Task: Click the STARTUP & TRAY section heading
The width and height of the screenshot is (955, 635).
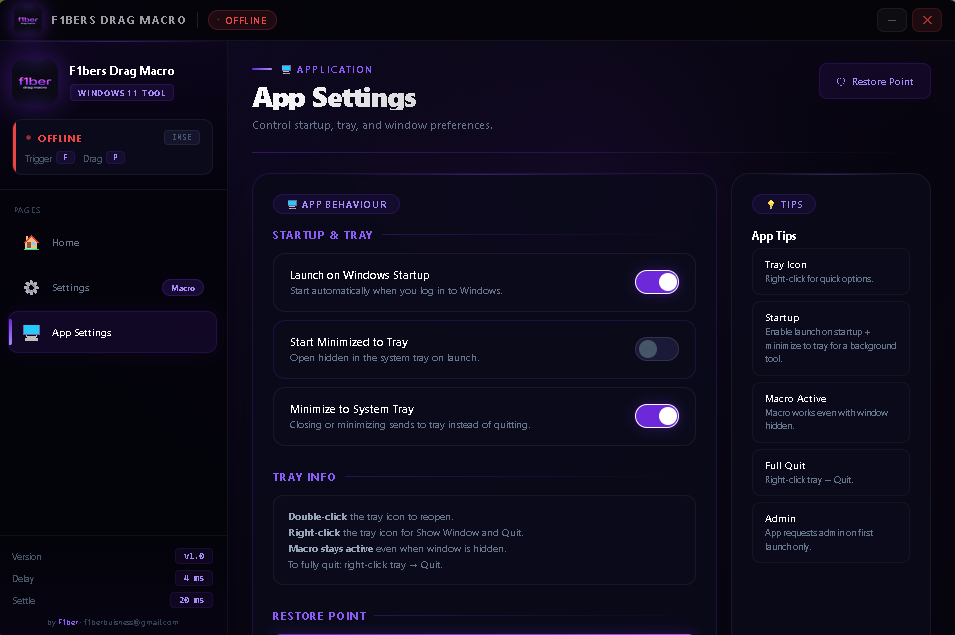Action: (x=322, y=235)
